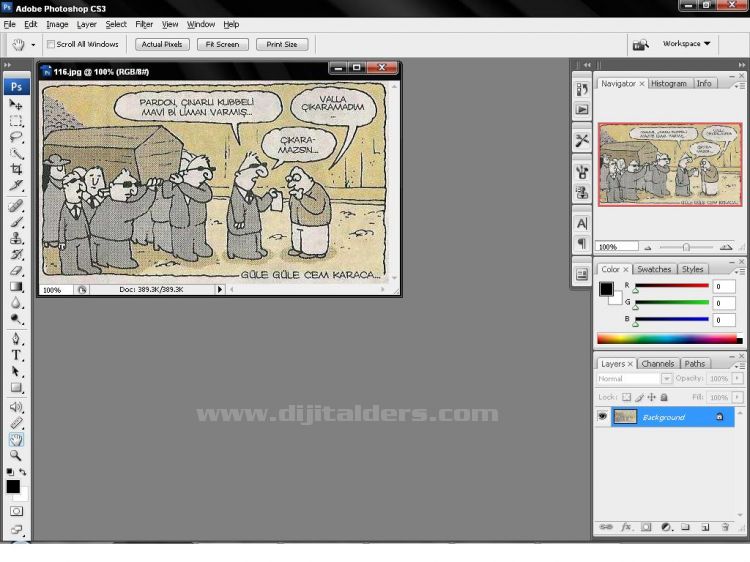Select the Crop tool
The image size is (750, 562).
click(x=16, y=169)
